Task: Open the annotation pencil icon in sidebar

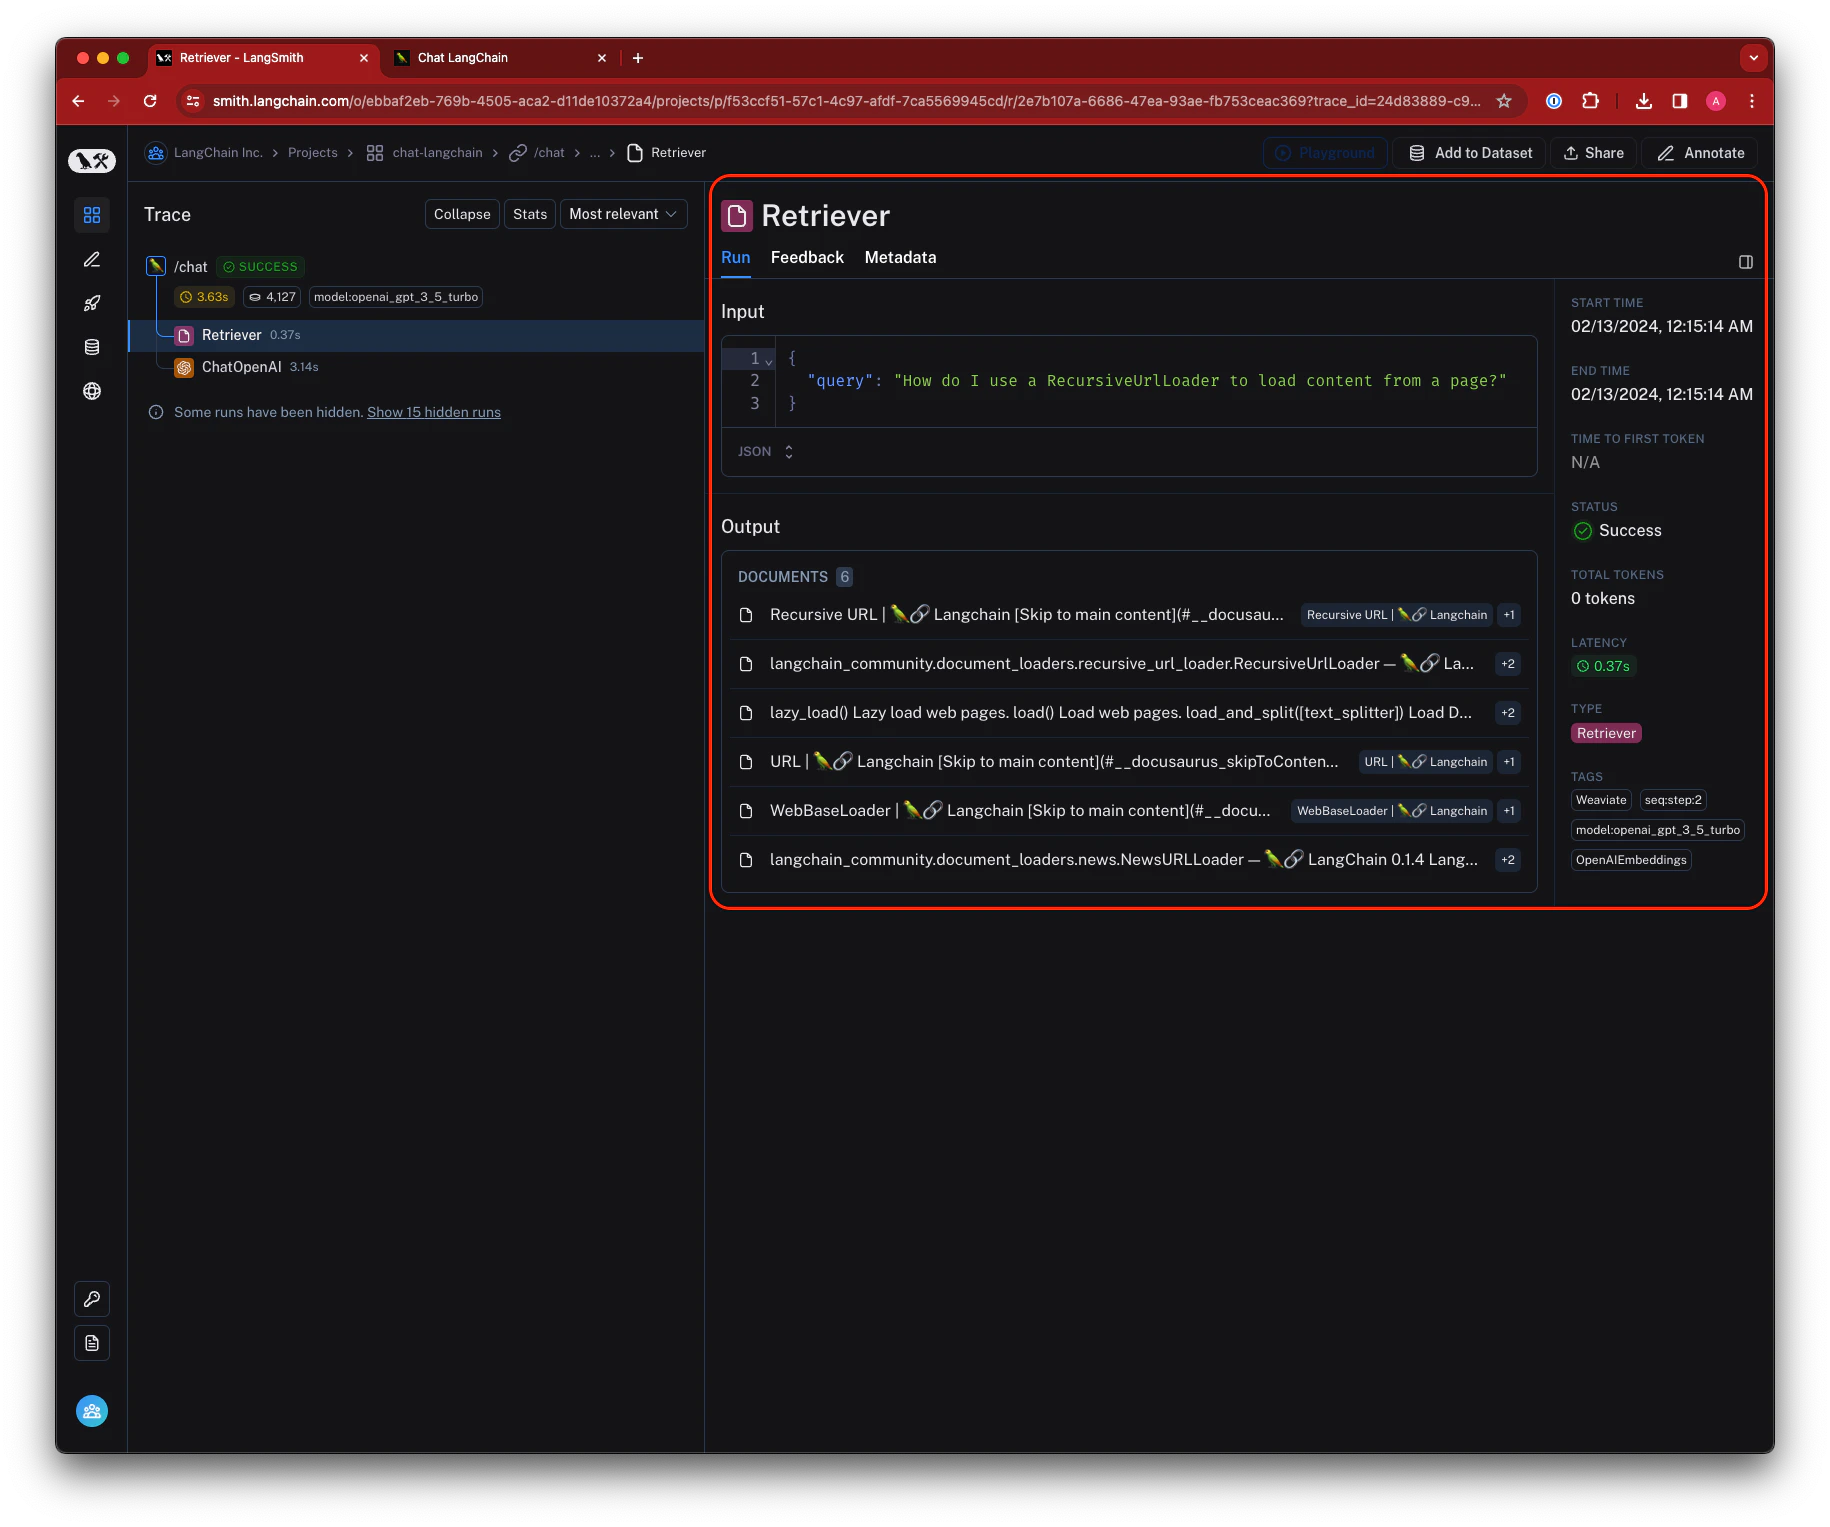Action: [x=92, y=260]
